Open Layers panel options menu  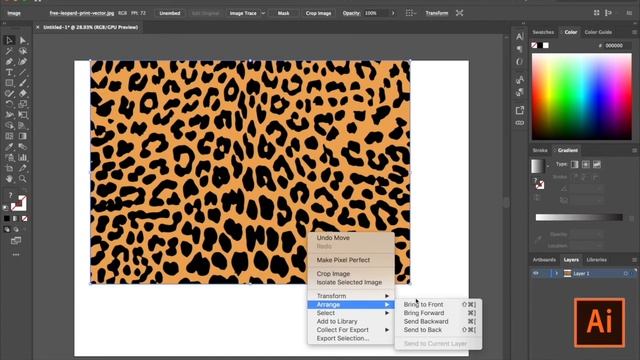[634, 260]
